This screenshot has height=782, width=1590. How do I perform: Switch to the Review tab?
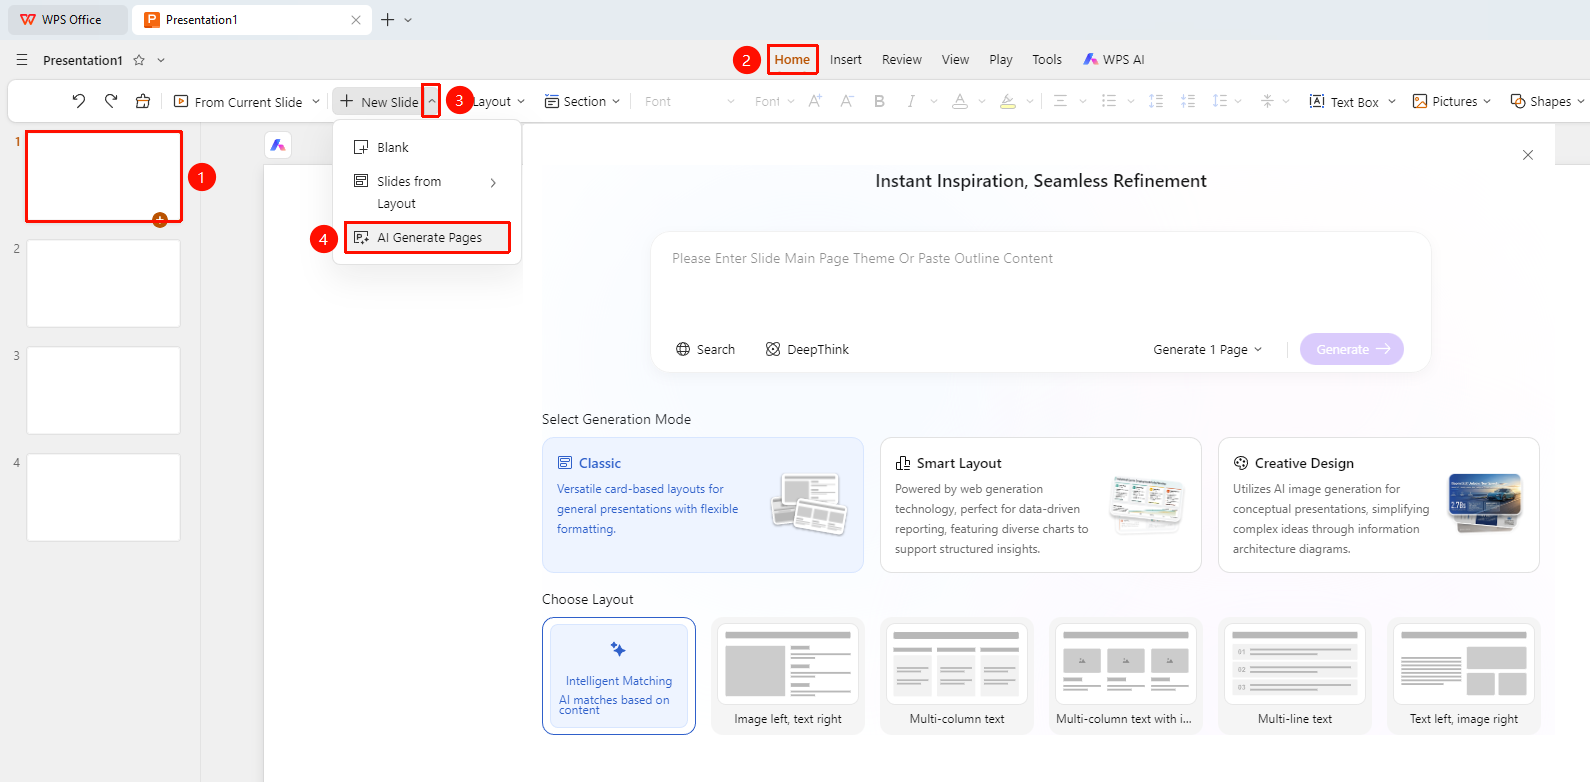point(902,60)
